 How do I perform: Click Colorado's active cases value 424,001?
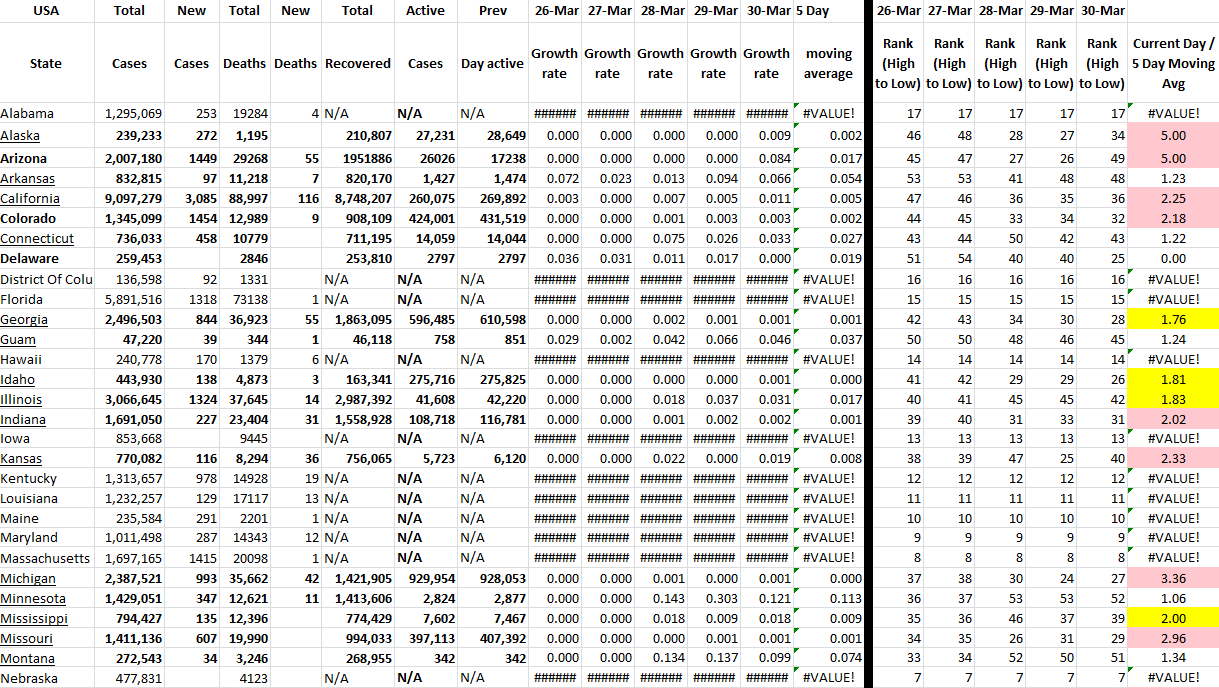[x=425, y=219]
